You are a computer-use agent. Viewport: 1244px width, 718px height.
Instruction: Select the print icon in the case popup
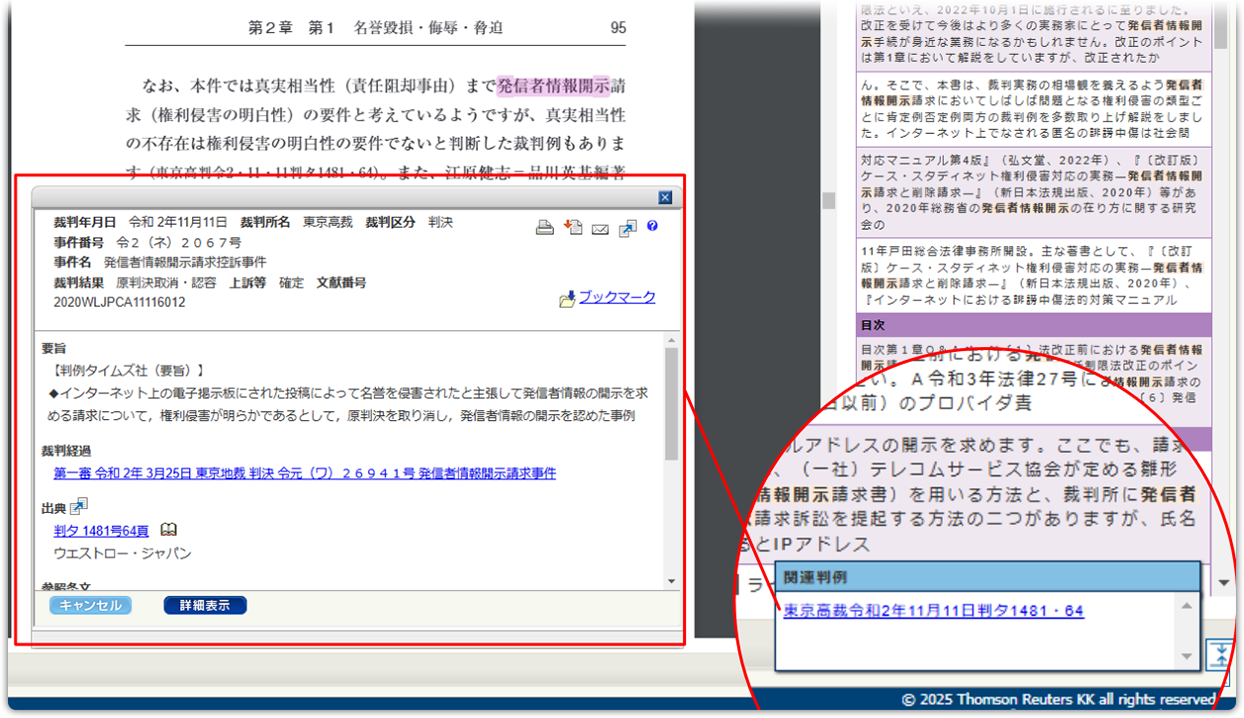click(x=545, y=227)
